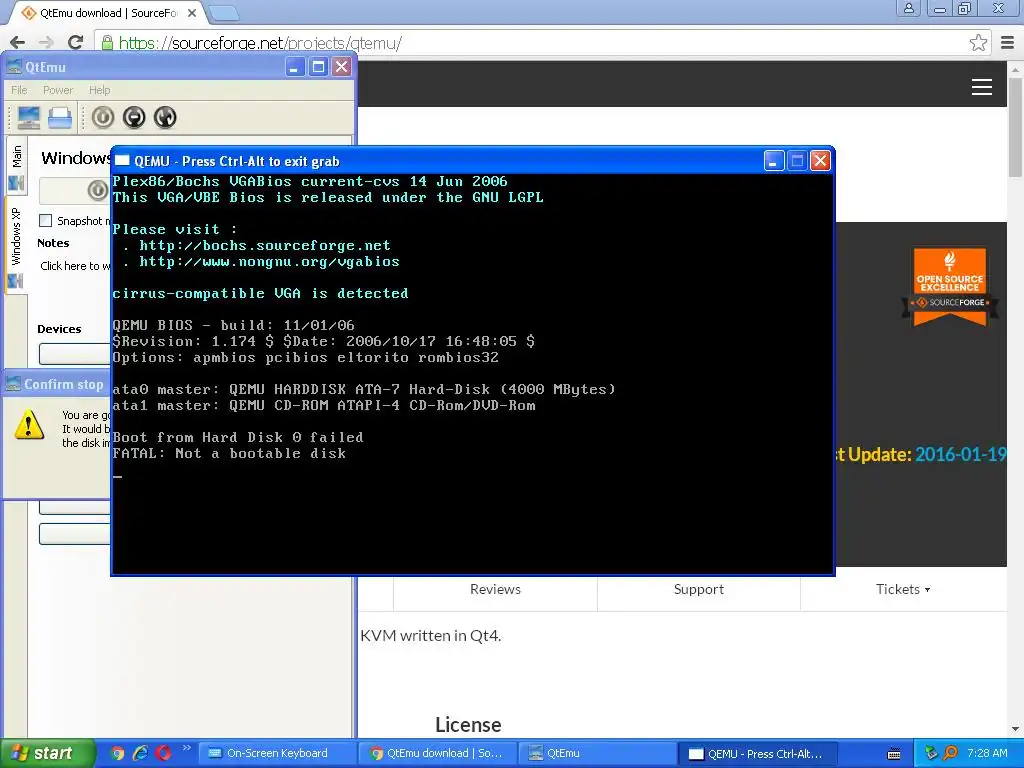1024x768 pixels.
Task: Click the New Machine computer icon in QtEmu toolbar
Action: point(29,118)
